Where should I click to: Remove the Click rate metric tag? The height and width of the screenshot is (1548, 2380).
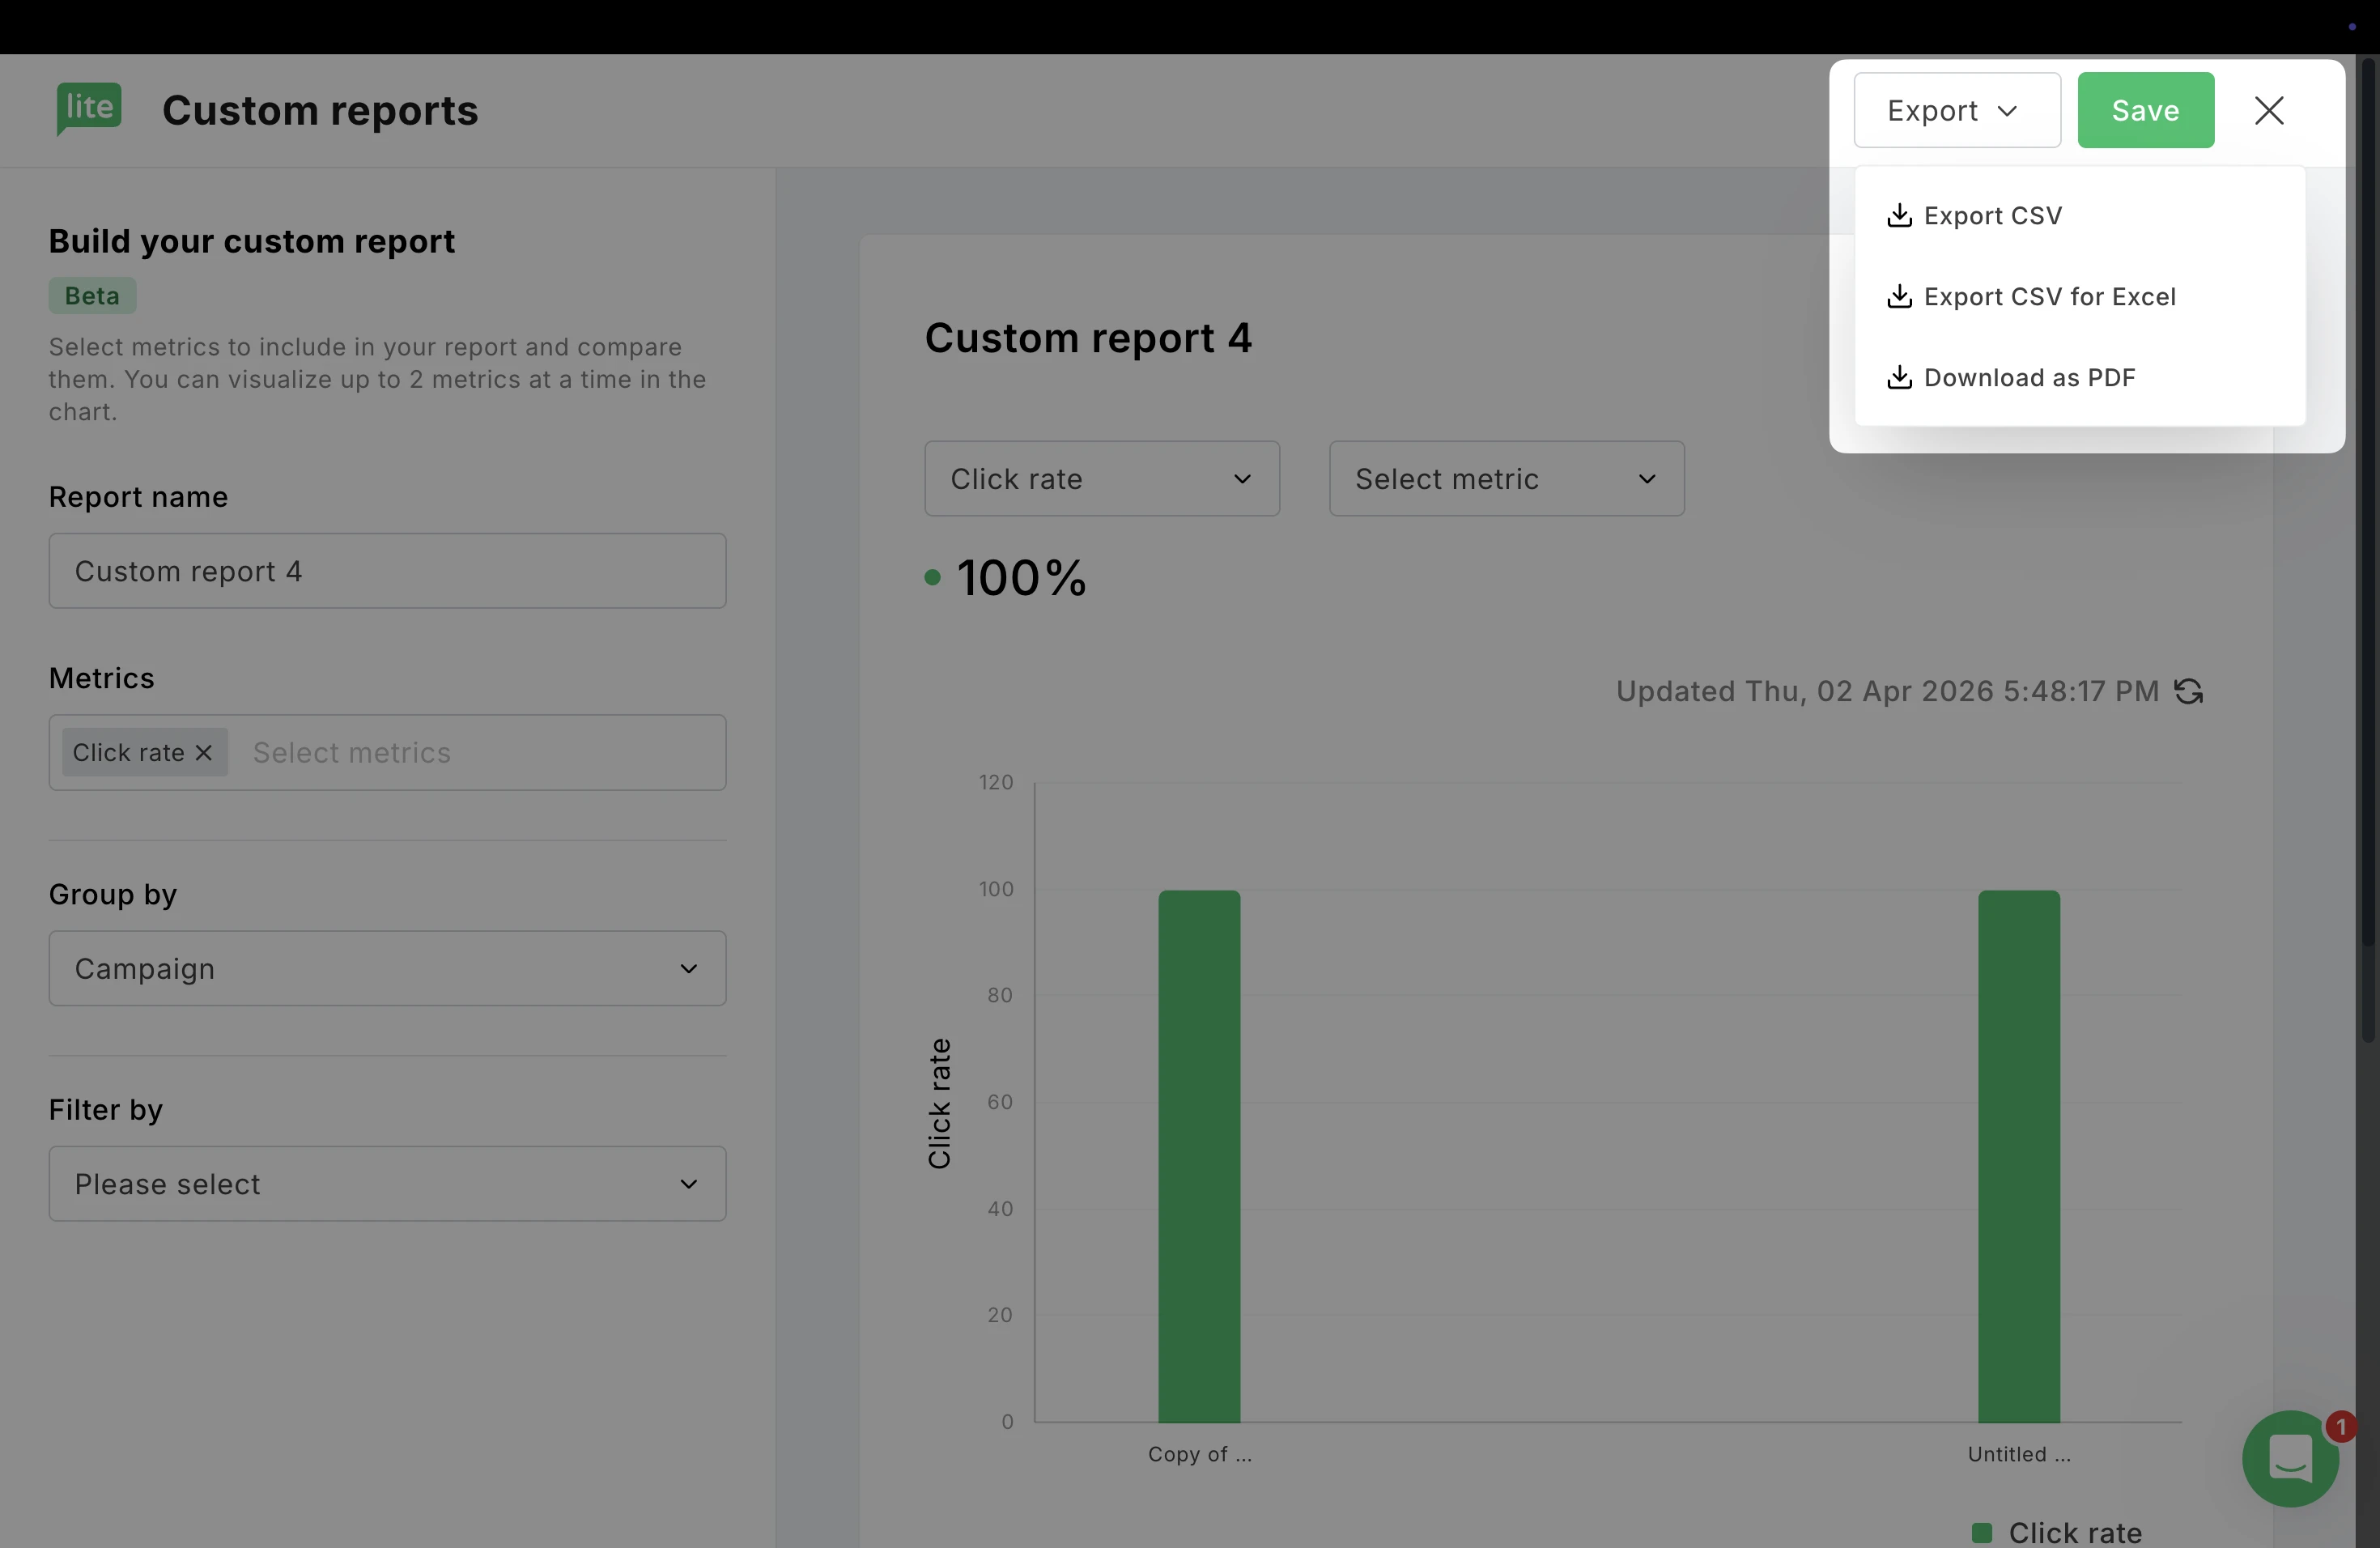tap(204, 753)
